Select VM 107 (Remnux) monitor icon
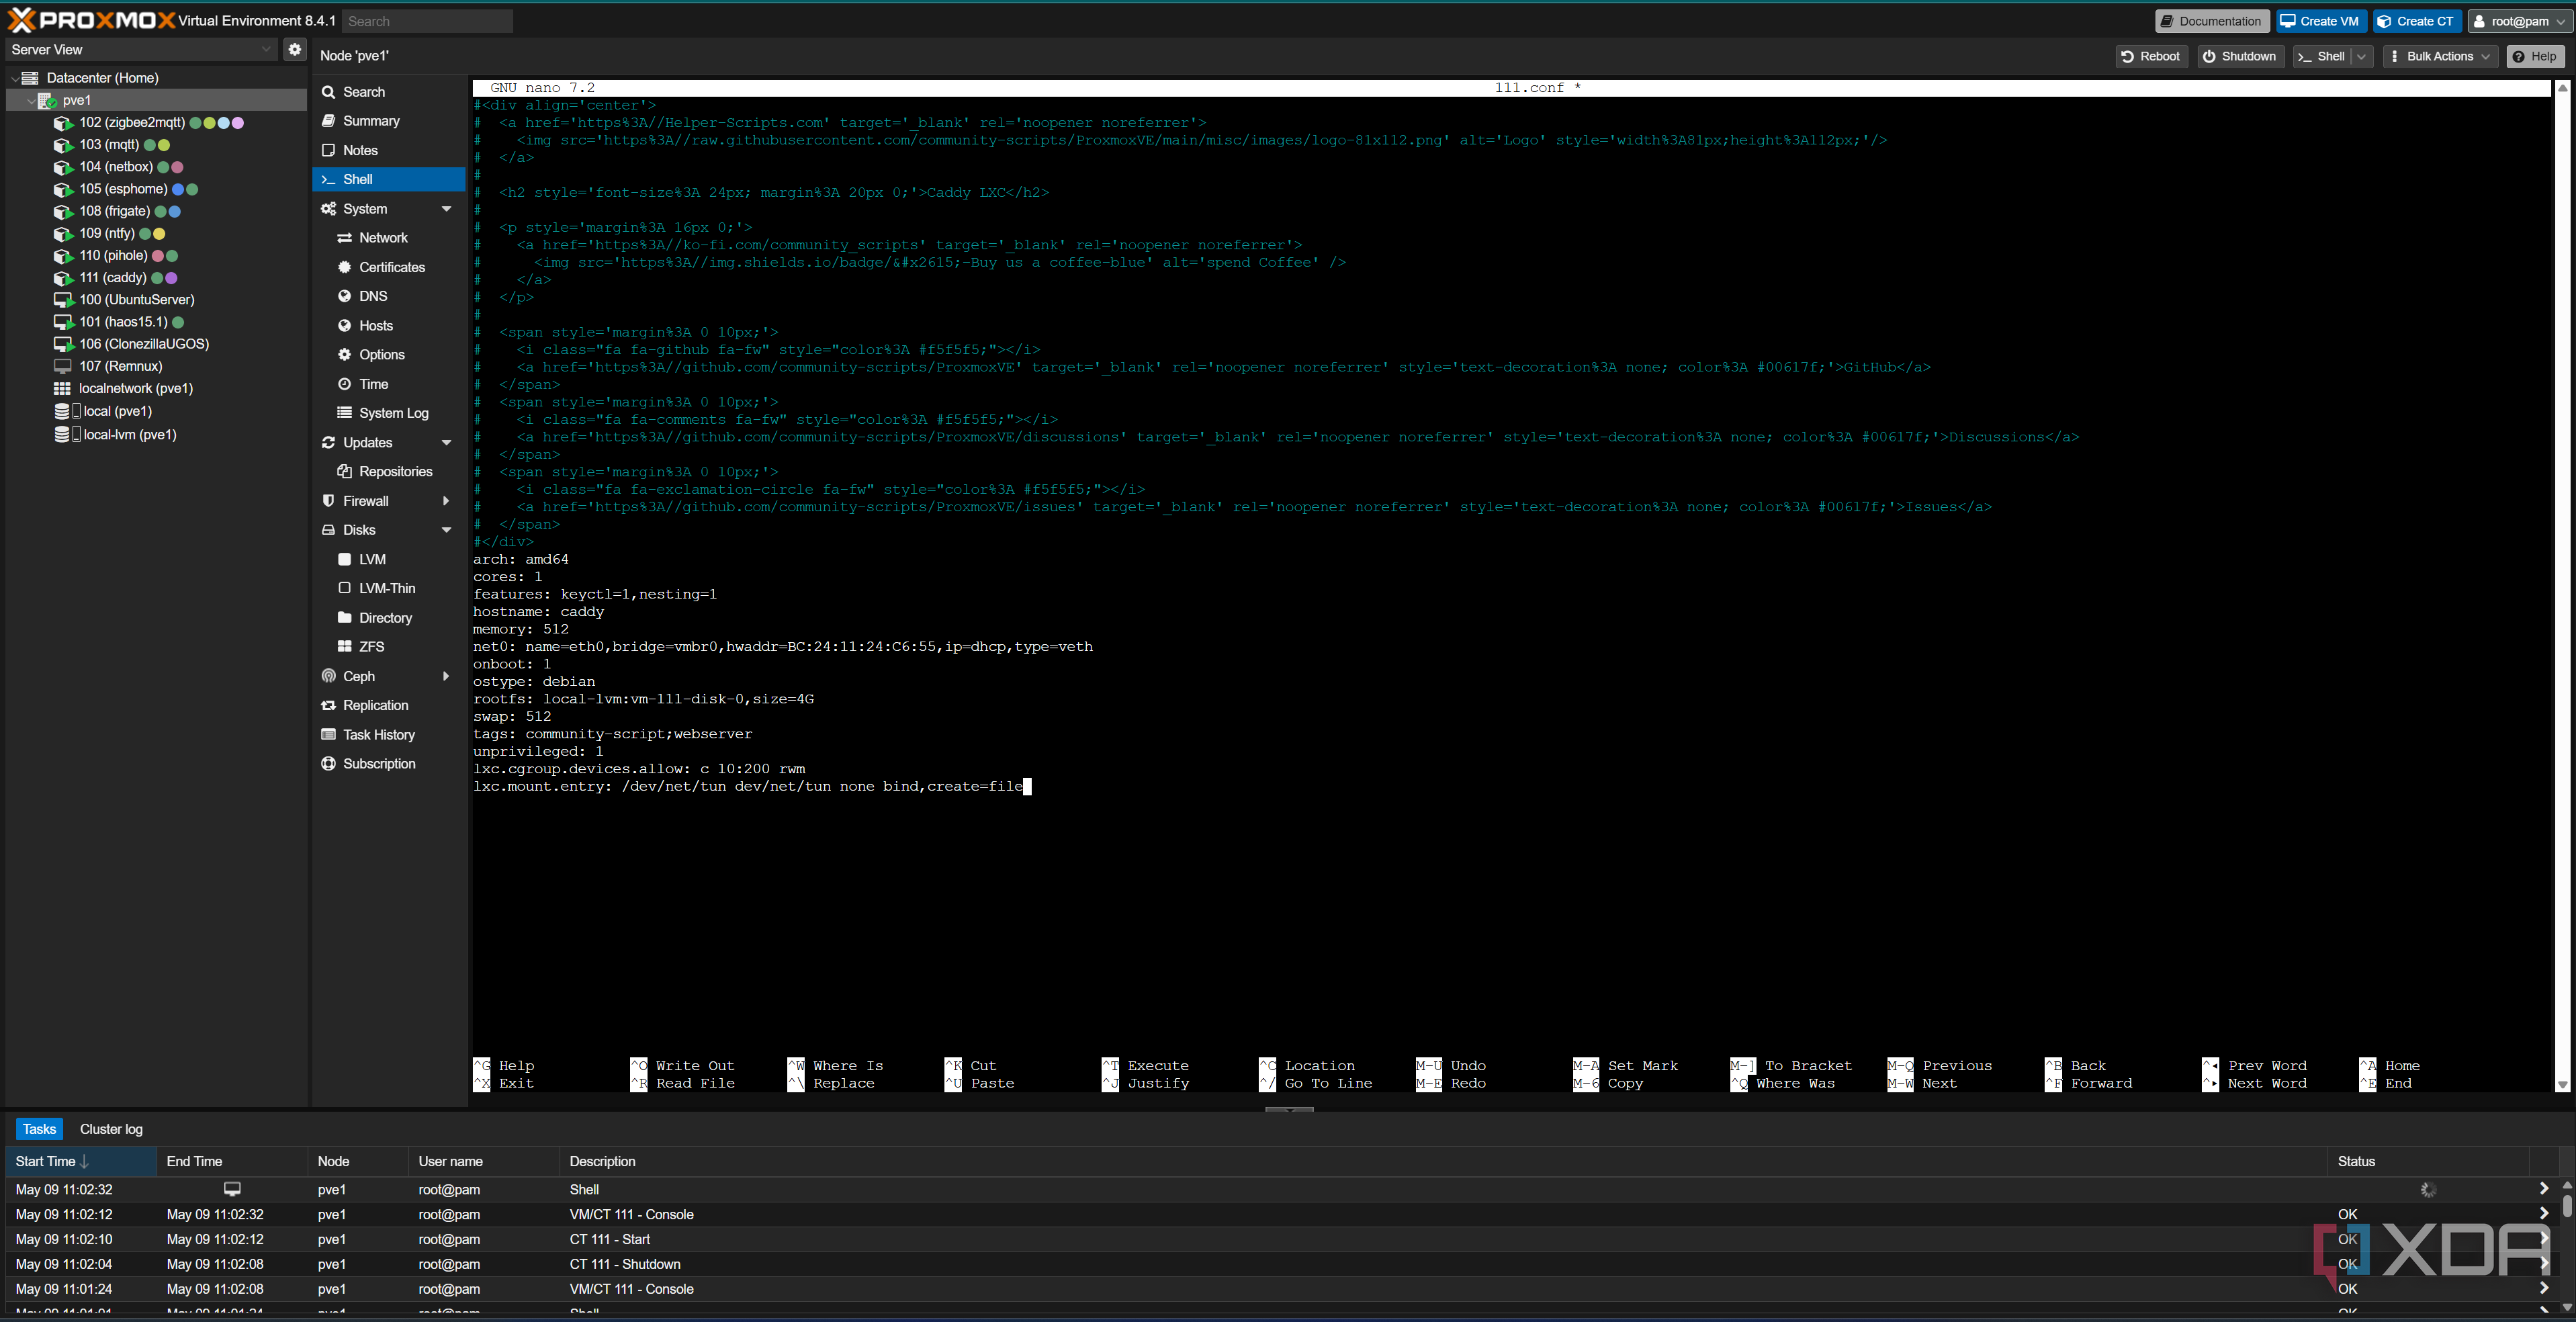This screenshot has width=2576, height=1322. [x=63, y=366]
